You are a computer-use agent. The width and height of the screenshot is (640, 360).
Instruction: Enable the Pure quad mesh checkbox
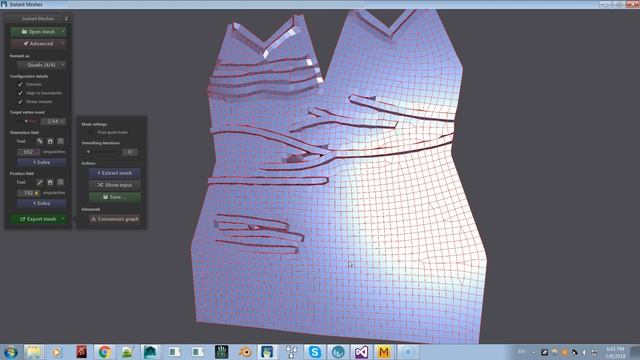click(91, 132)
